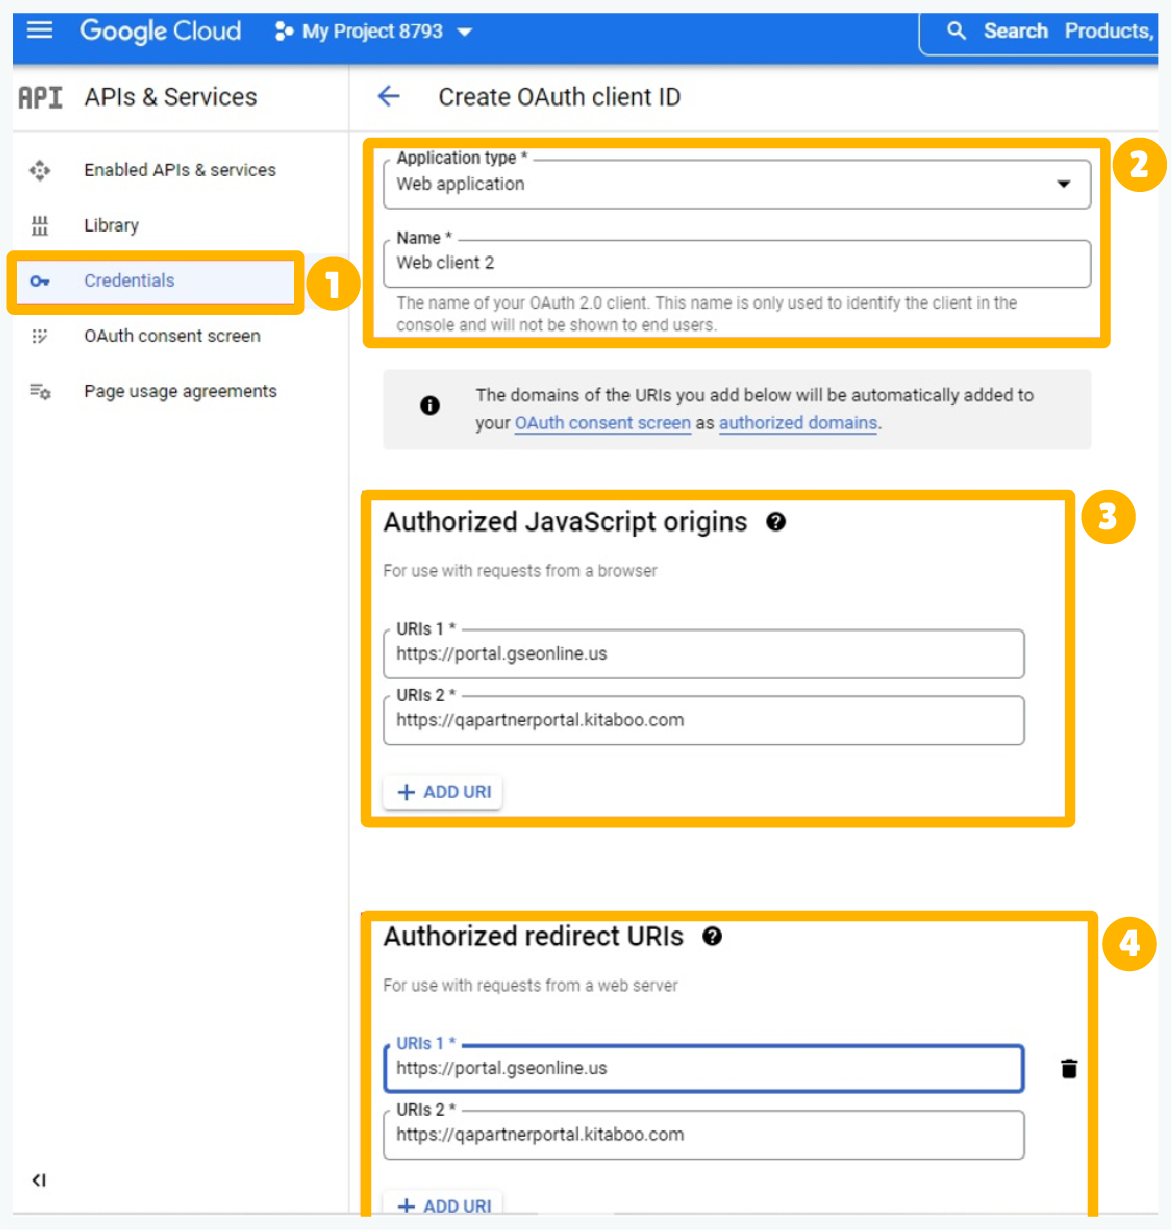Open the authorized domains link

click(797, 423)
